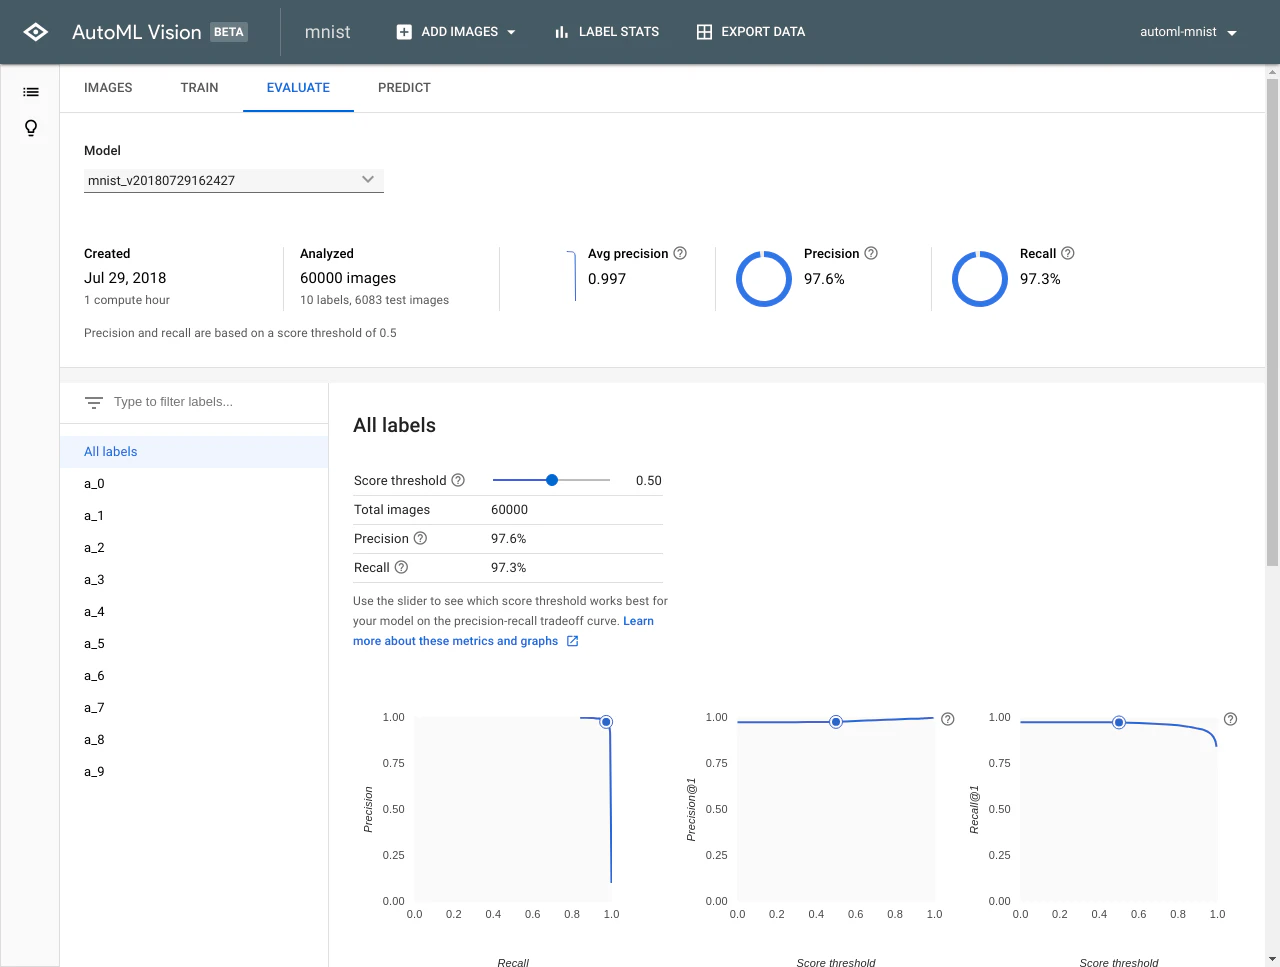The image size is (1280, 967).
Task: Click help icon in Recall table row
Action: (x=401, y=567)
